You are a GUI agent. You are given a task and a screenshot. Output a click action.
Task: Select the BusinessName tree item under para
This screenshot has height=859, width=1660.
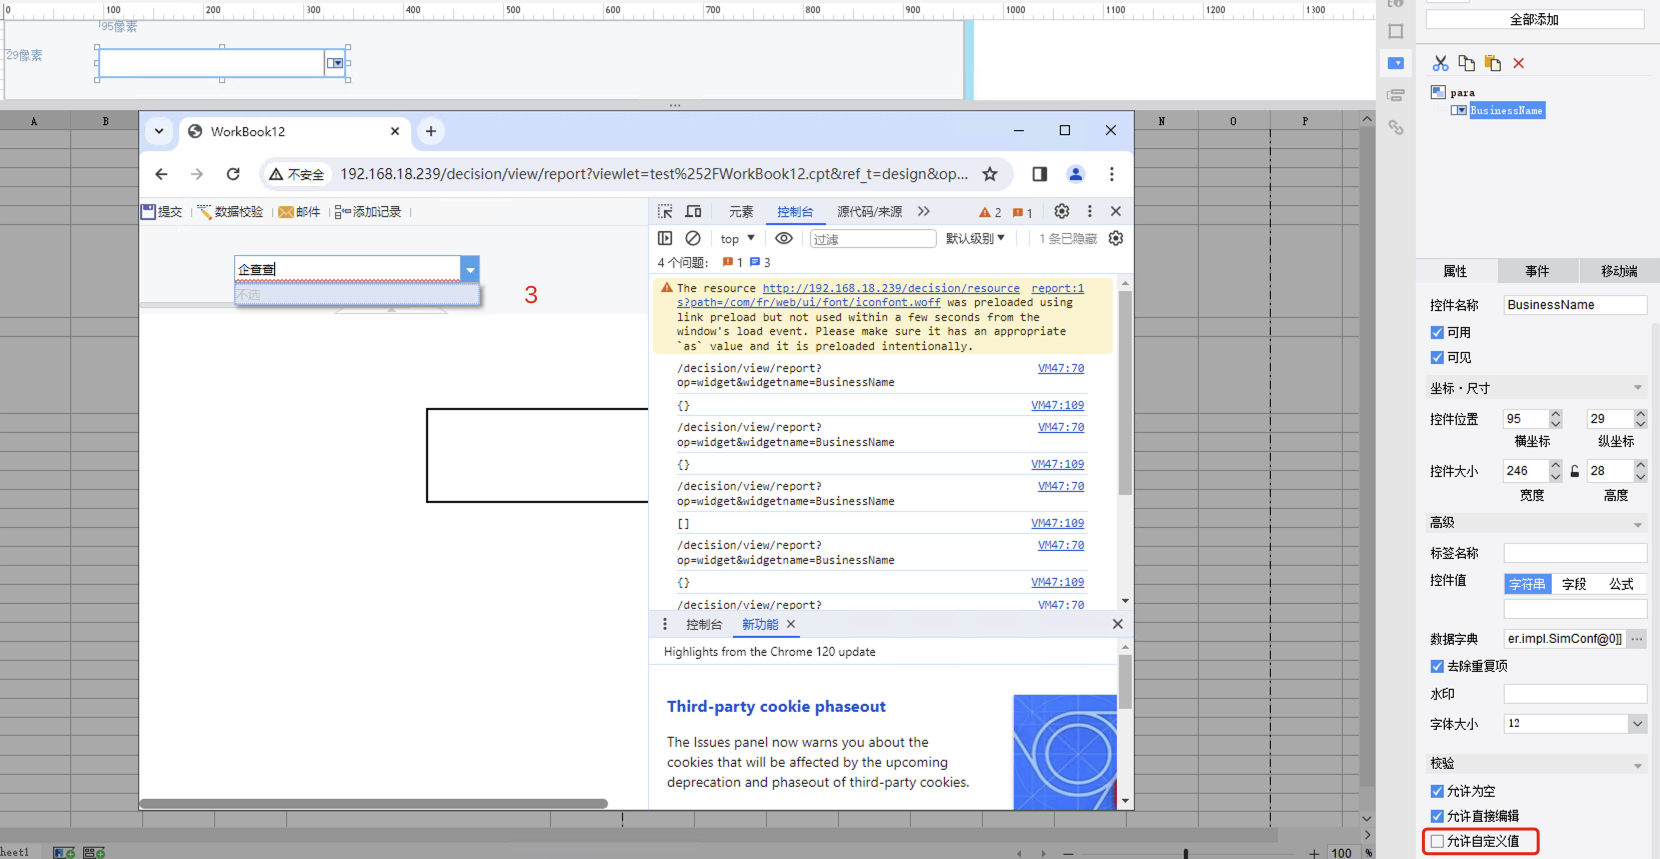click(x=1507, y=110)
